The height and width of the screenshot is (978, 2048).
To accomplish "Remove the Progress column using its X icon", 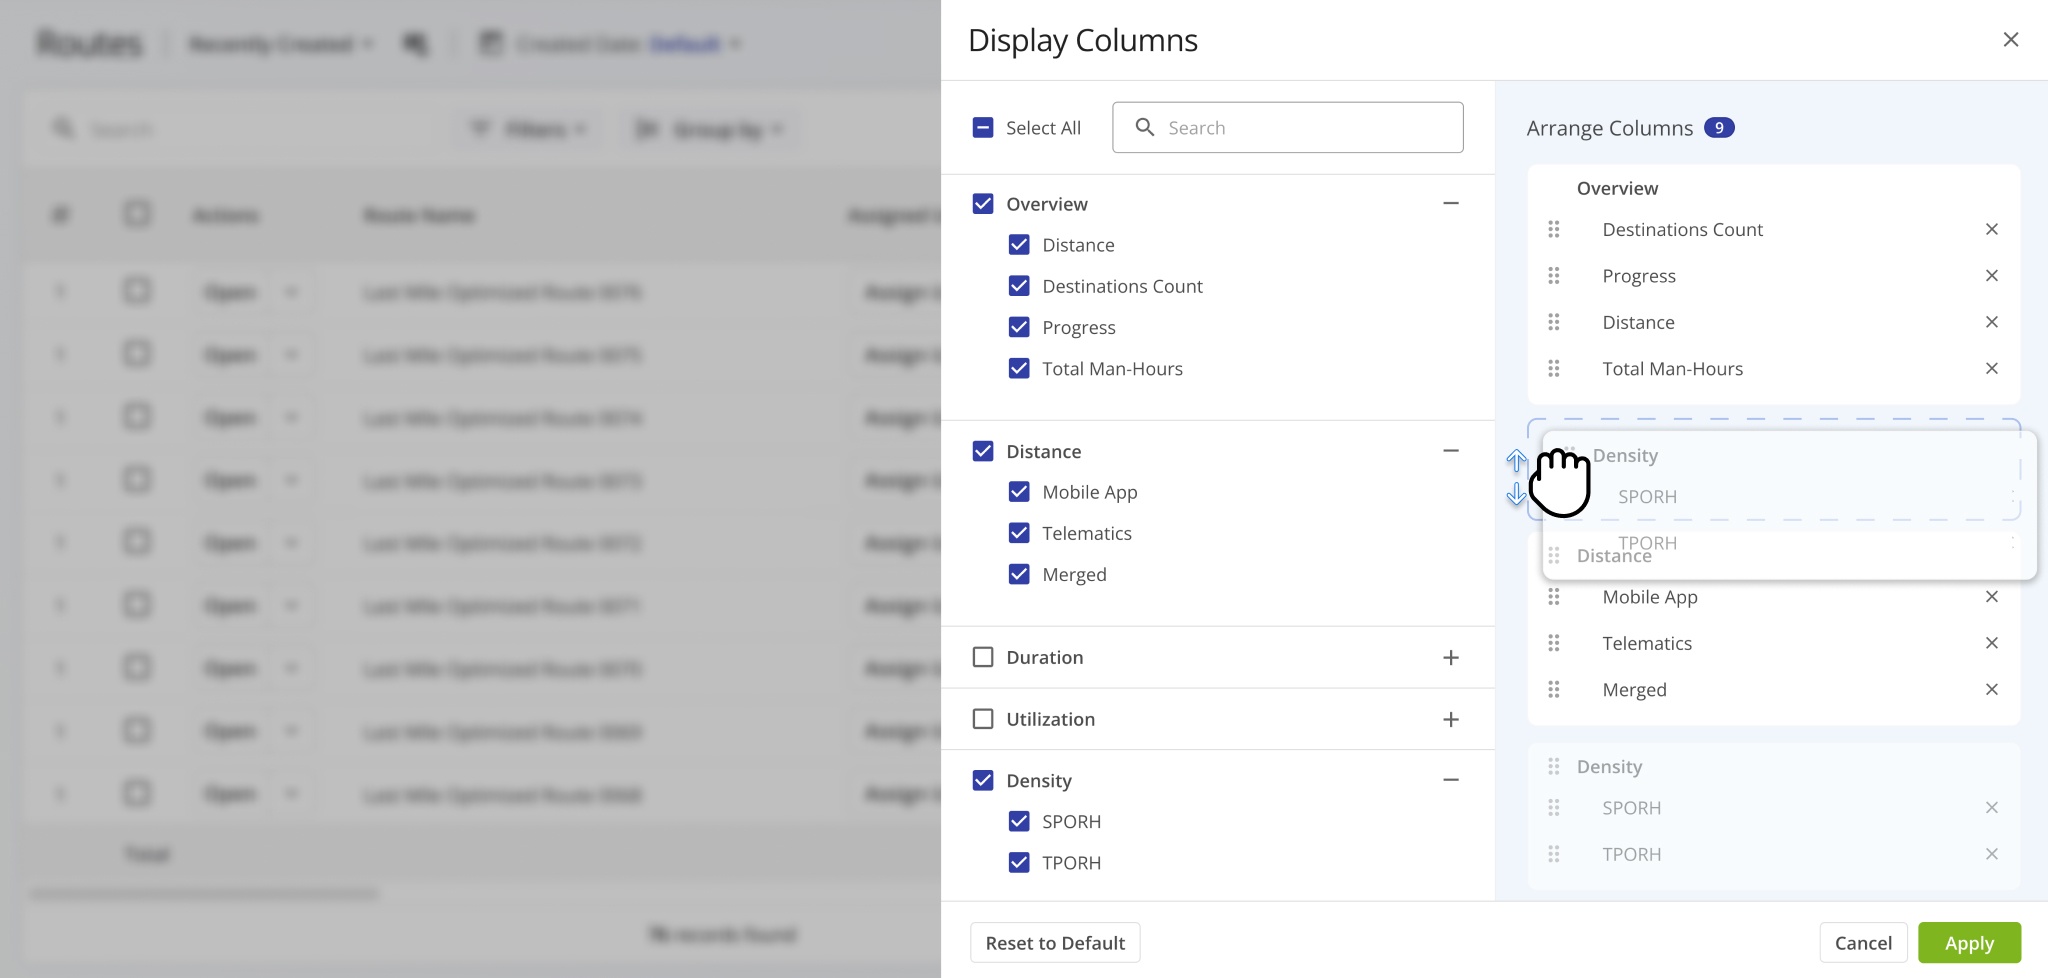I will (x=1991, y=275).
